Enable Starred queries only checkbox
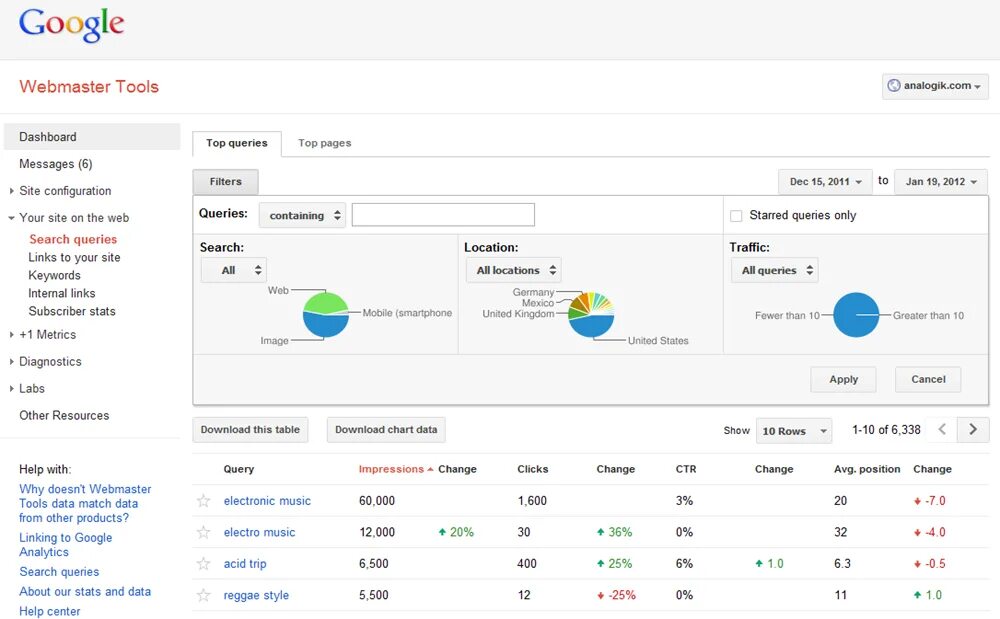The height and width of the screenshot is (619, 1000). pos(736,215)
